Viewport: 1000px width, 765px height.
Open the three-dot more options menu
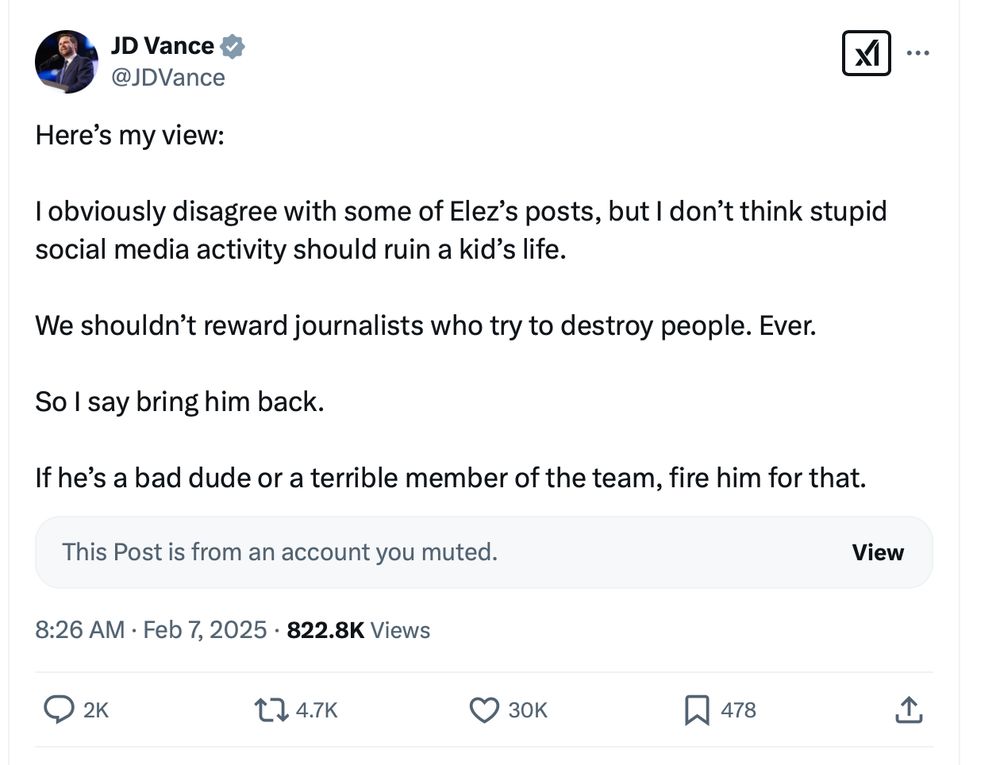click(x=918, y=53)
